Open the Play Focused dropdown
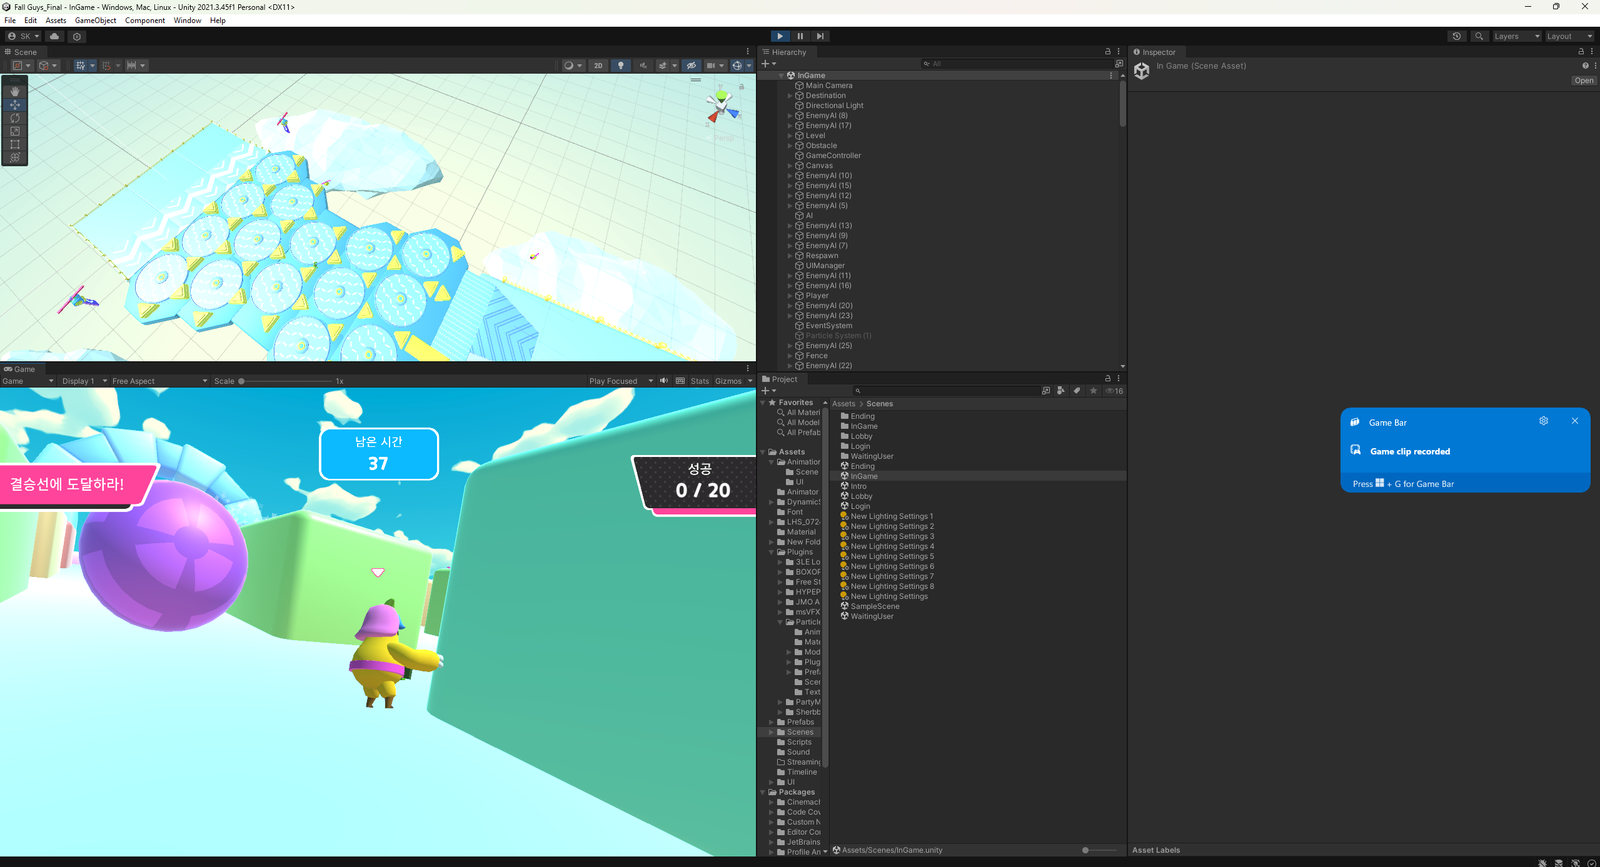Viewport: 1600px width, 867px height. click(x=621, y=381)
